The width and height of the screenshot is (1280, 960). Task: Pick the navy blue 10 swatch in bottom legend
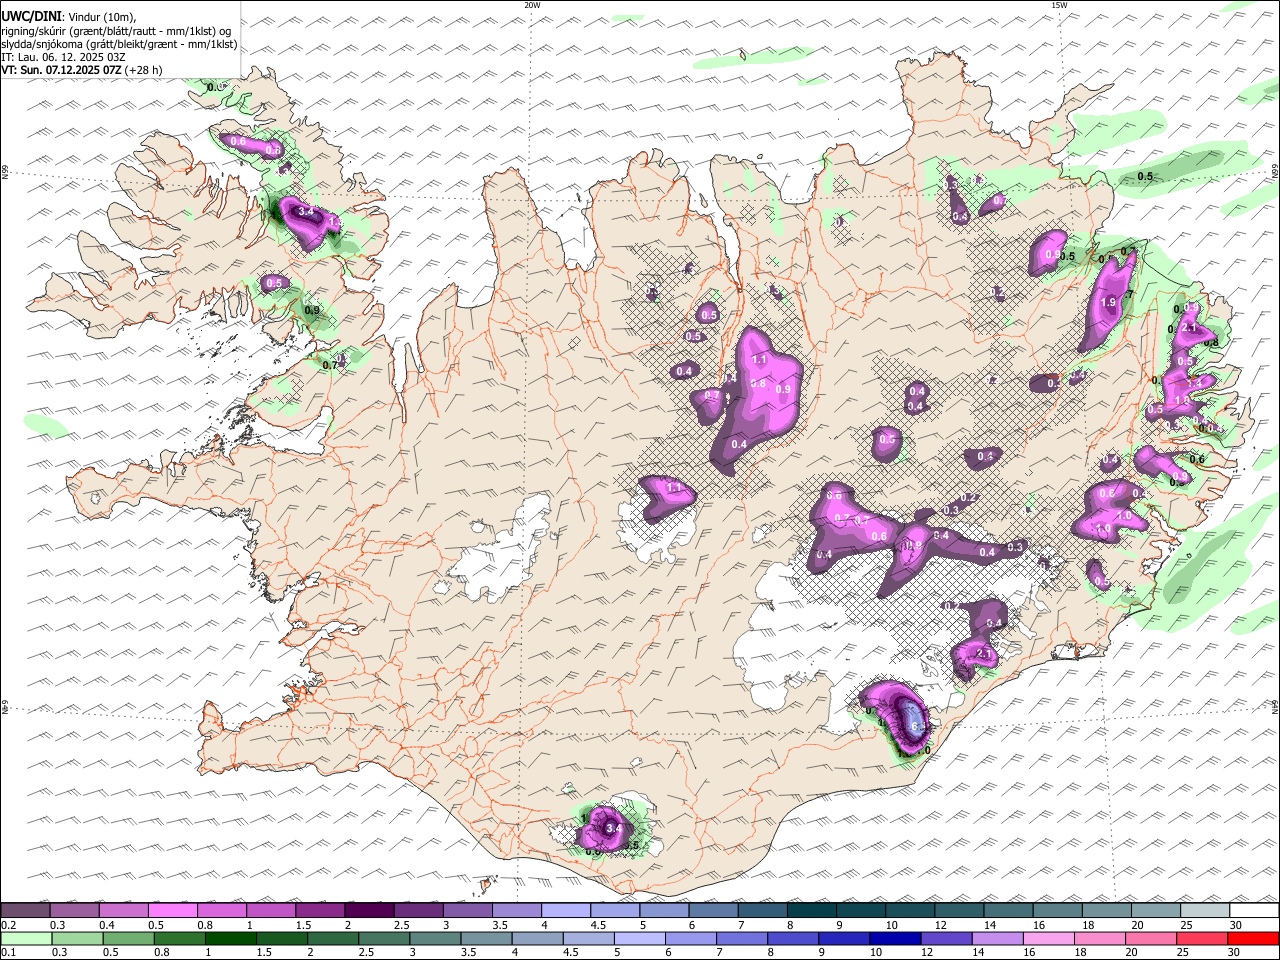(895, 939)
